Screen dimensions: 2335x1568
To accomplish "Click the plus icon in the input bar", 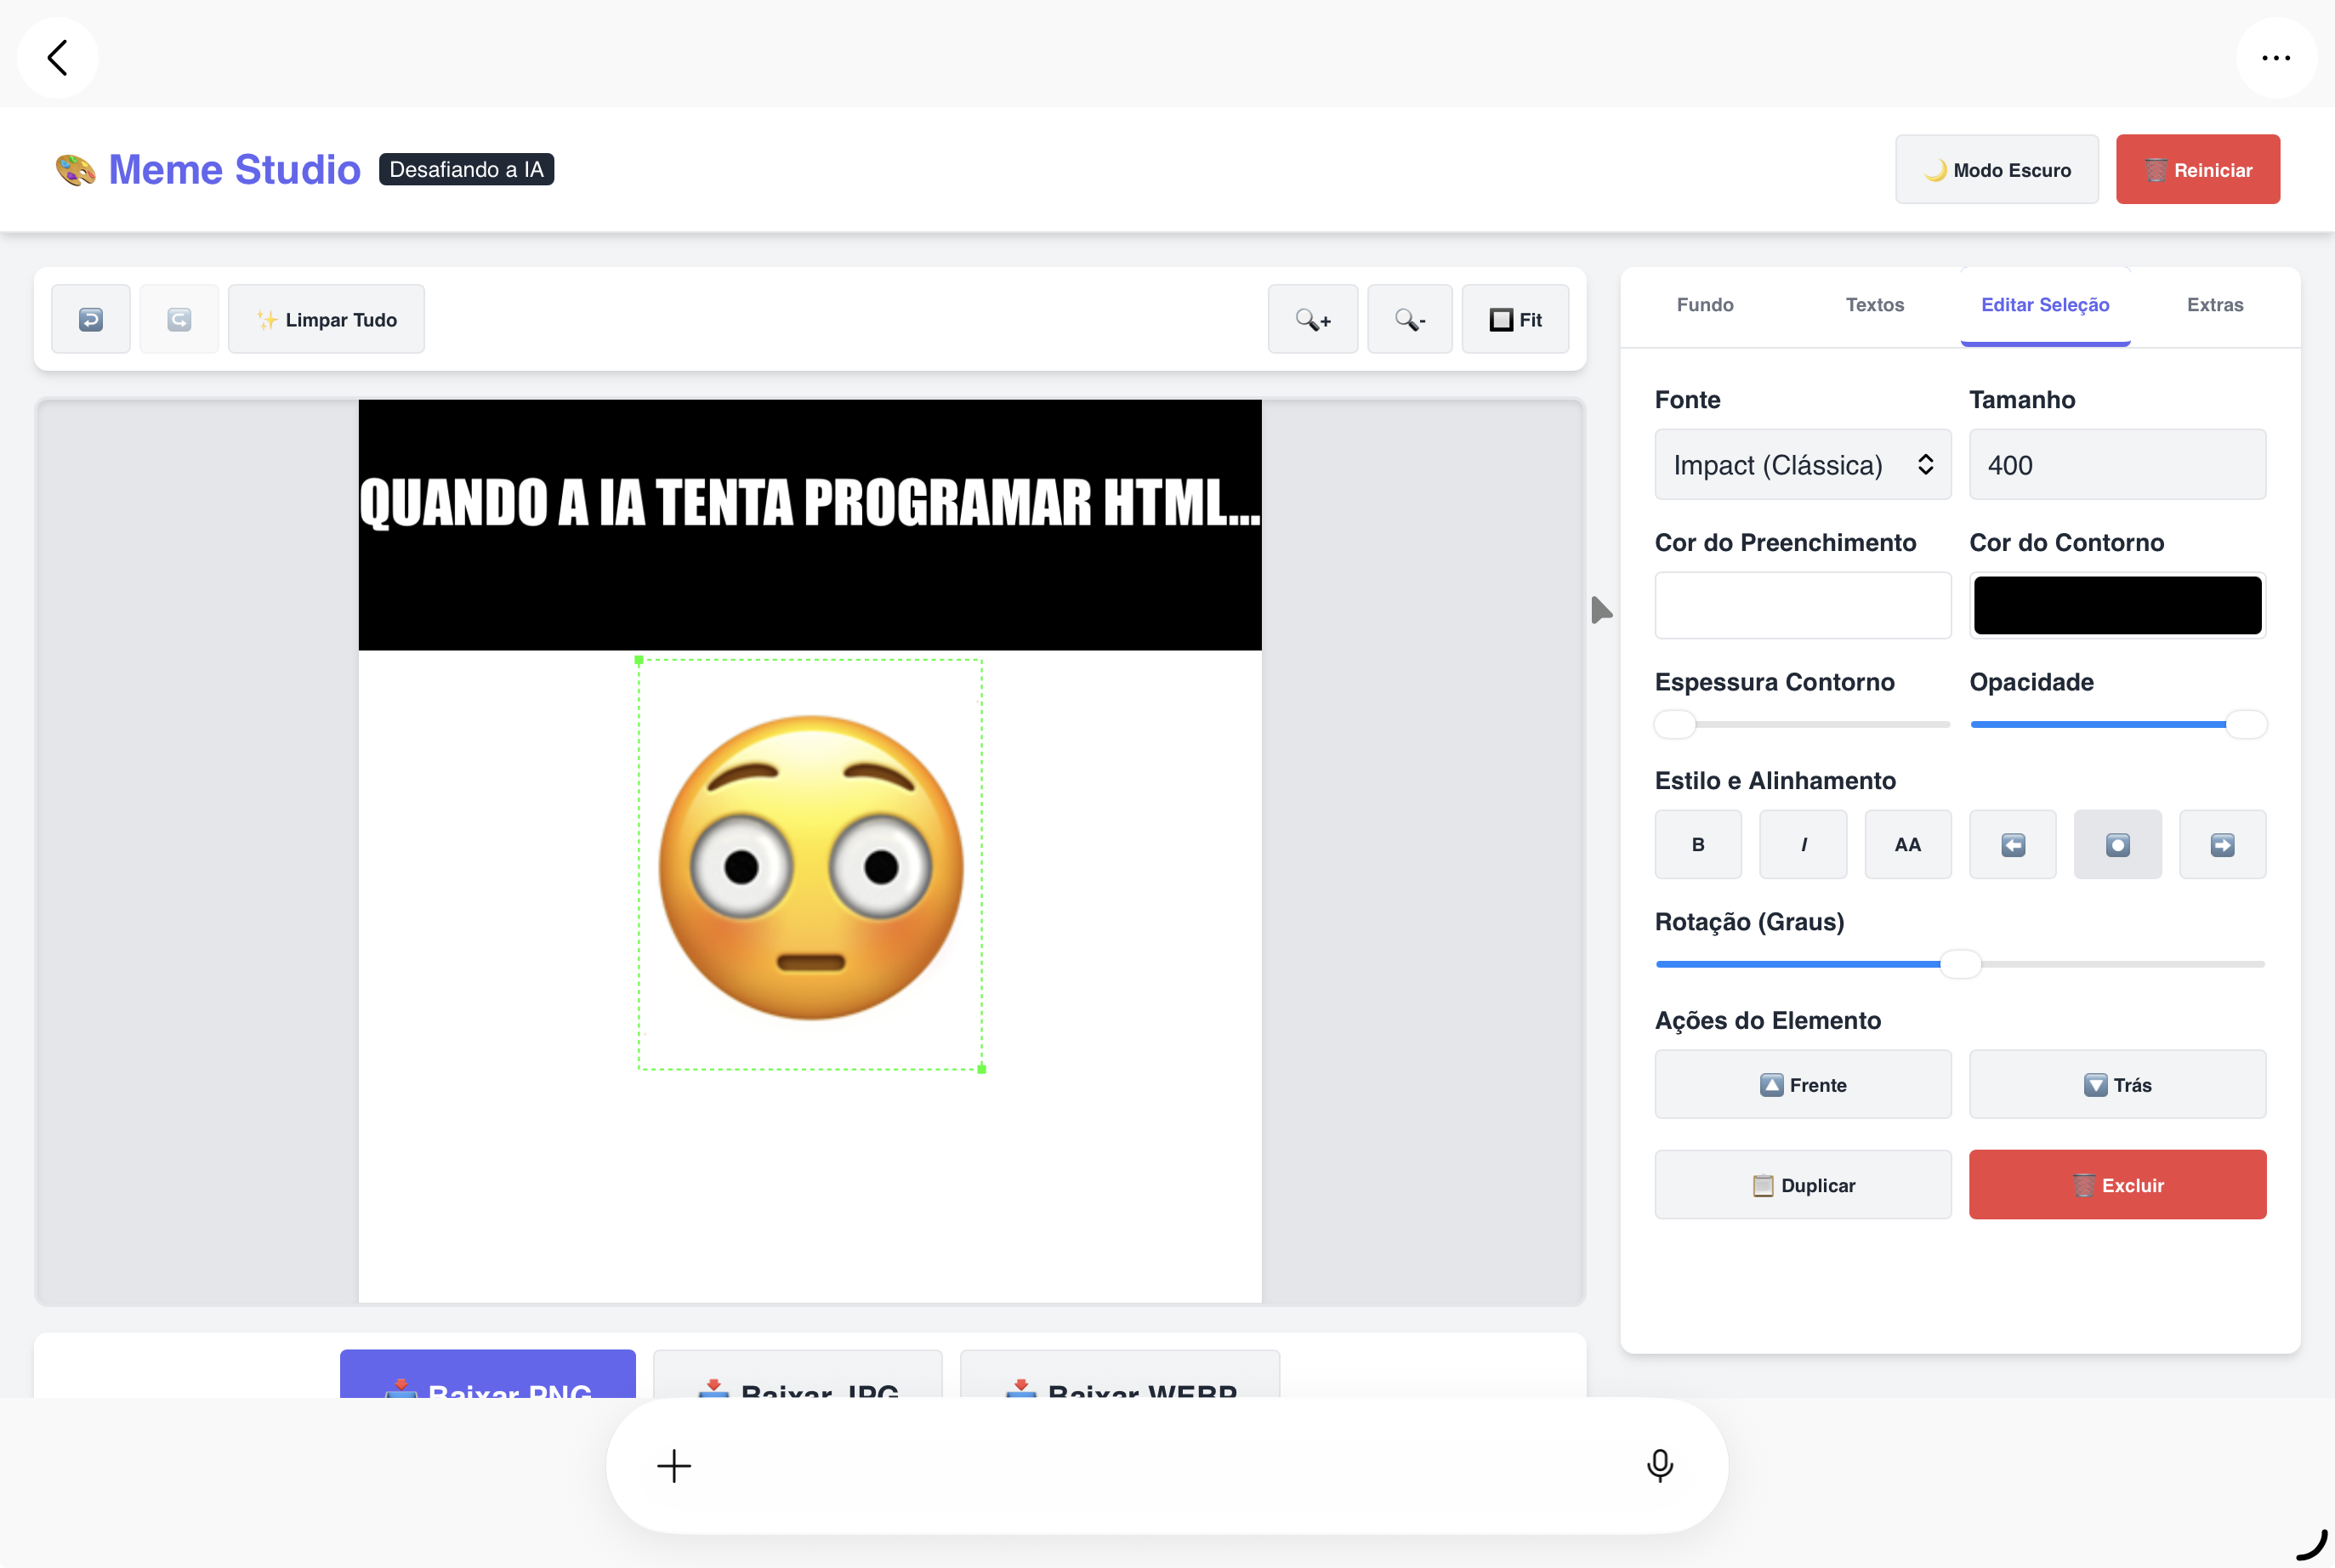I will 674,1466.
